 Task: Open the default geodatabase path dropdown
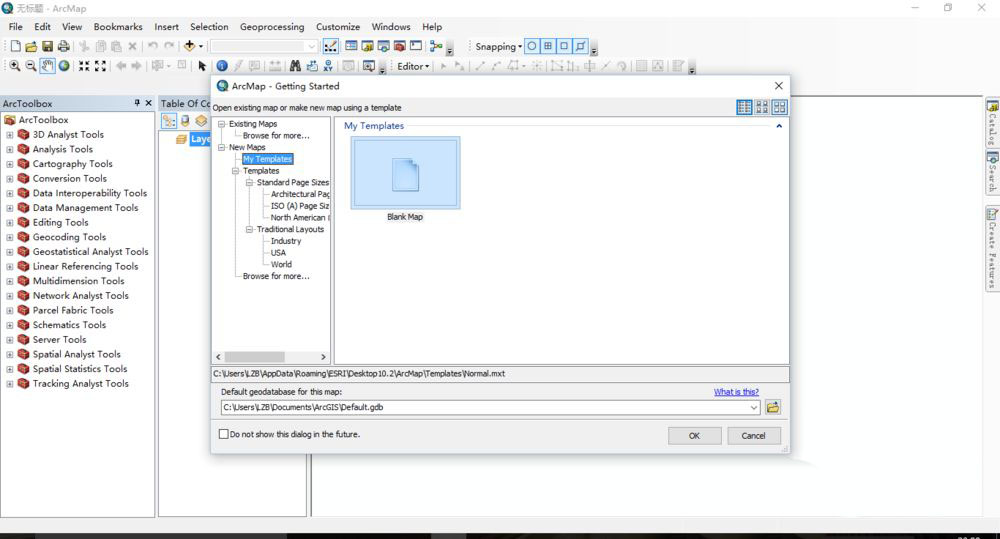(754, 407)
